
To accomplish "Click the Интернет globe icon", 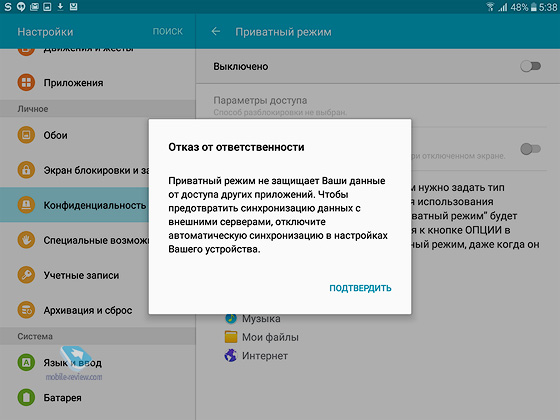I will 231,356.
